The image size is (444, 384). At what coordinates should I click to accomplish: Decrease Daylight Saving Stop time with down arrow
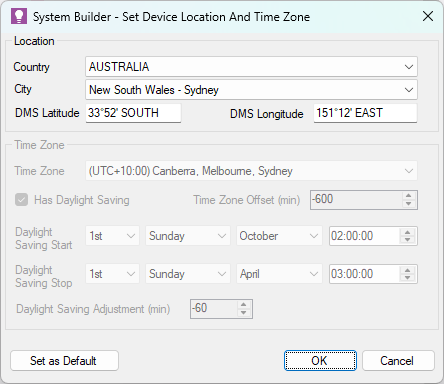coord(408,278)
